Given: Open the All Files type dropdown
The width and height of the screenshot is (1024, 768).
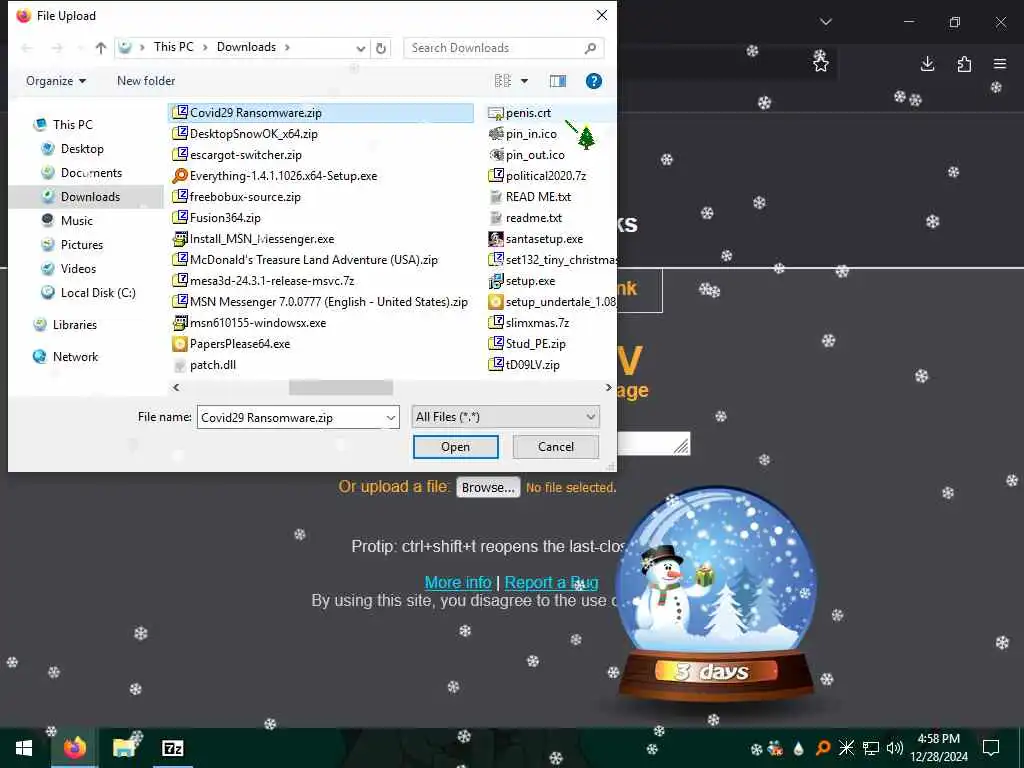Looking at the screenshot, I should click(505, 417).
